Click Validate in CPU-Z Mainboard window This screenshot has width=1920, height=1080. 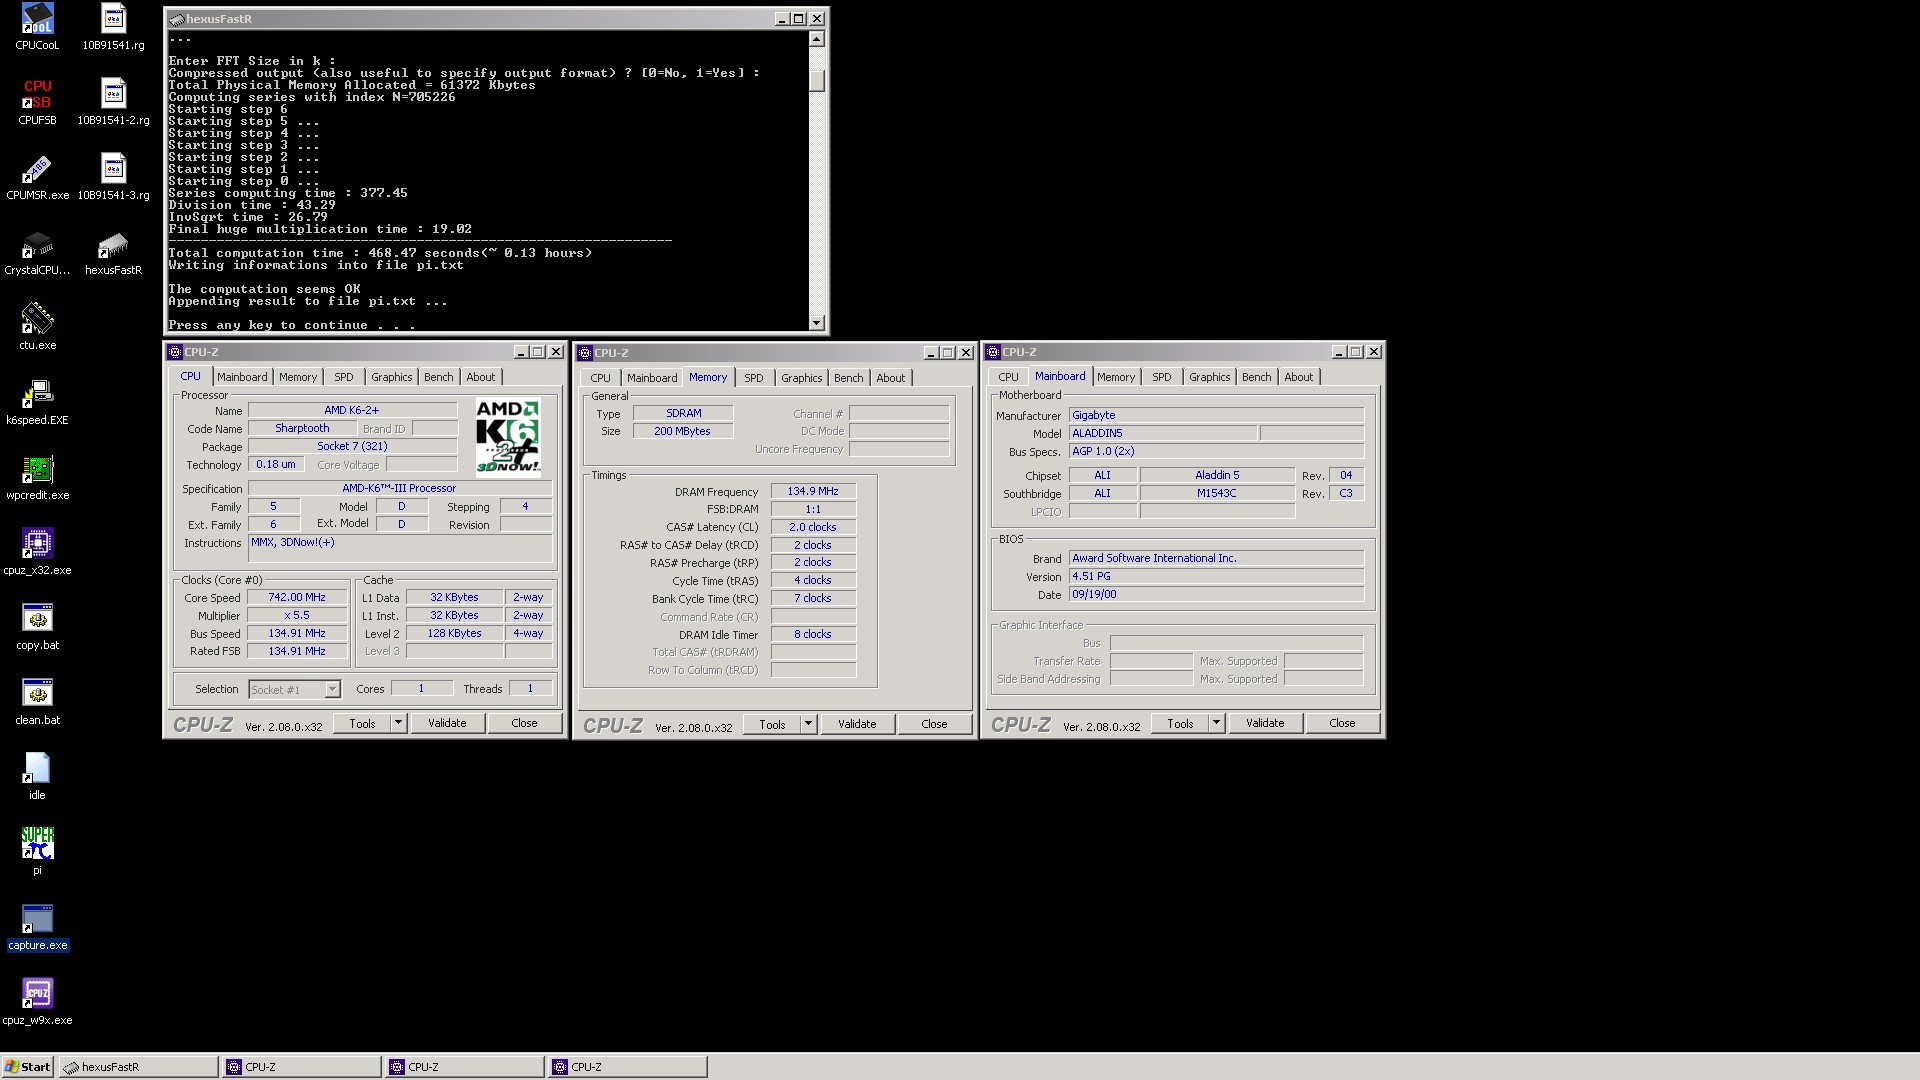pos(1265,723)
